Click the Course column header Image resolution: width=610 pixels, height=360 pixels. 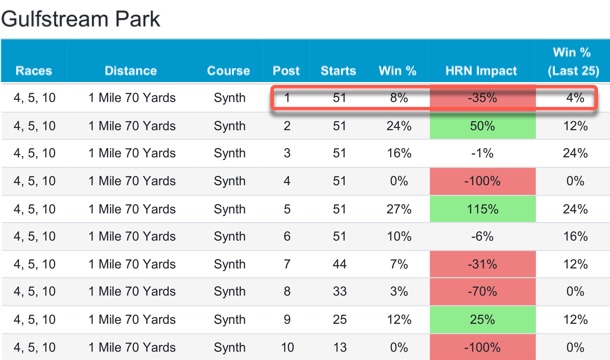coord(228,71)
